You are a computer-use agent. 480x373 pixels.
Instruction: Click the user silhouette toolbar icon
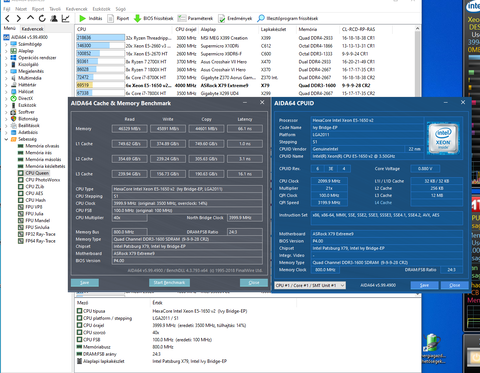pos(54,19)
